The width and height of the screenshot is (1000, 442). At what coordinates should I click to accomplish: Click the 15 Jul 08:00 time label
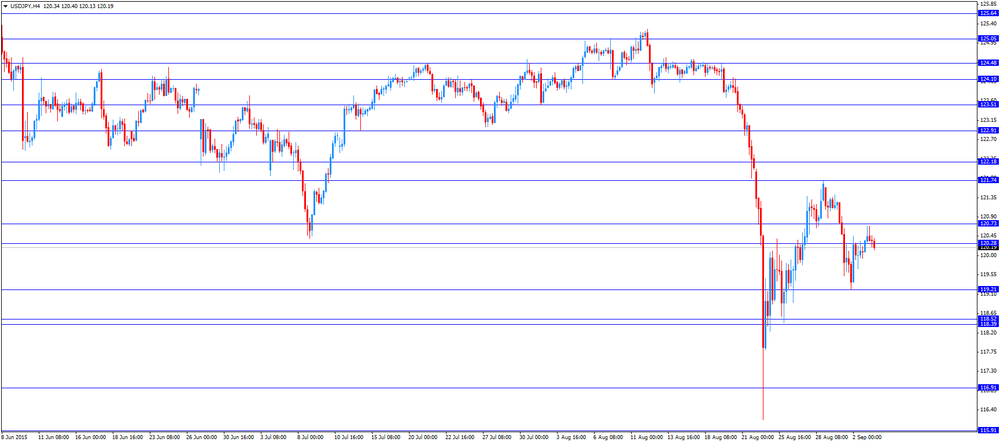click(x=386, y=438)
